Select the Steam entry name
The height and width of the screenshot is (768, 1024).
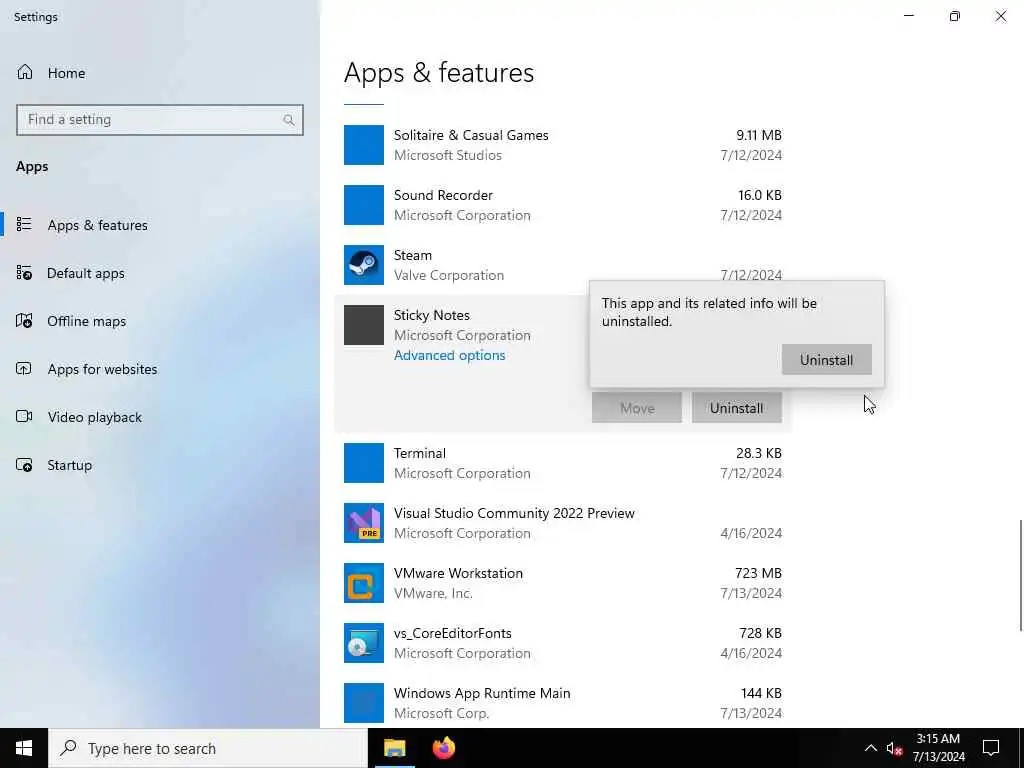pos(413,255)
